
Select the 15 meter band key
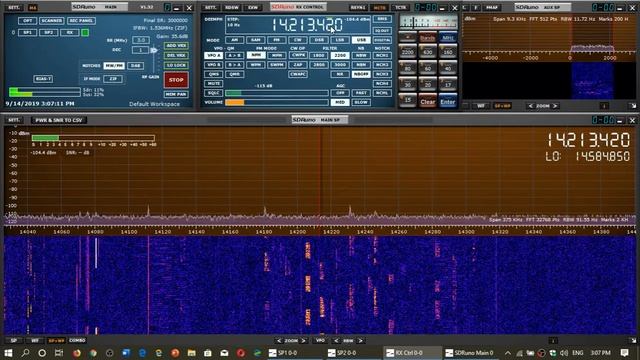point(407,100)
